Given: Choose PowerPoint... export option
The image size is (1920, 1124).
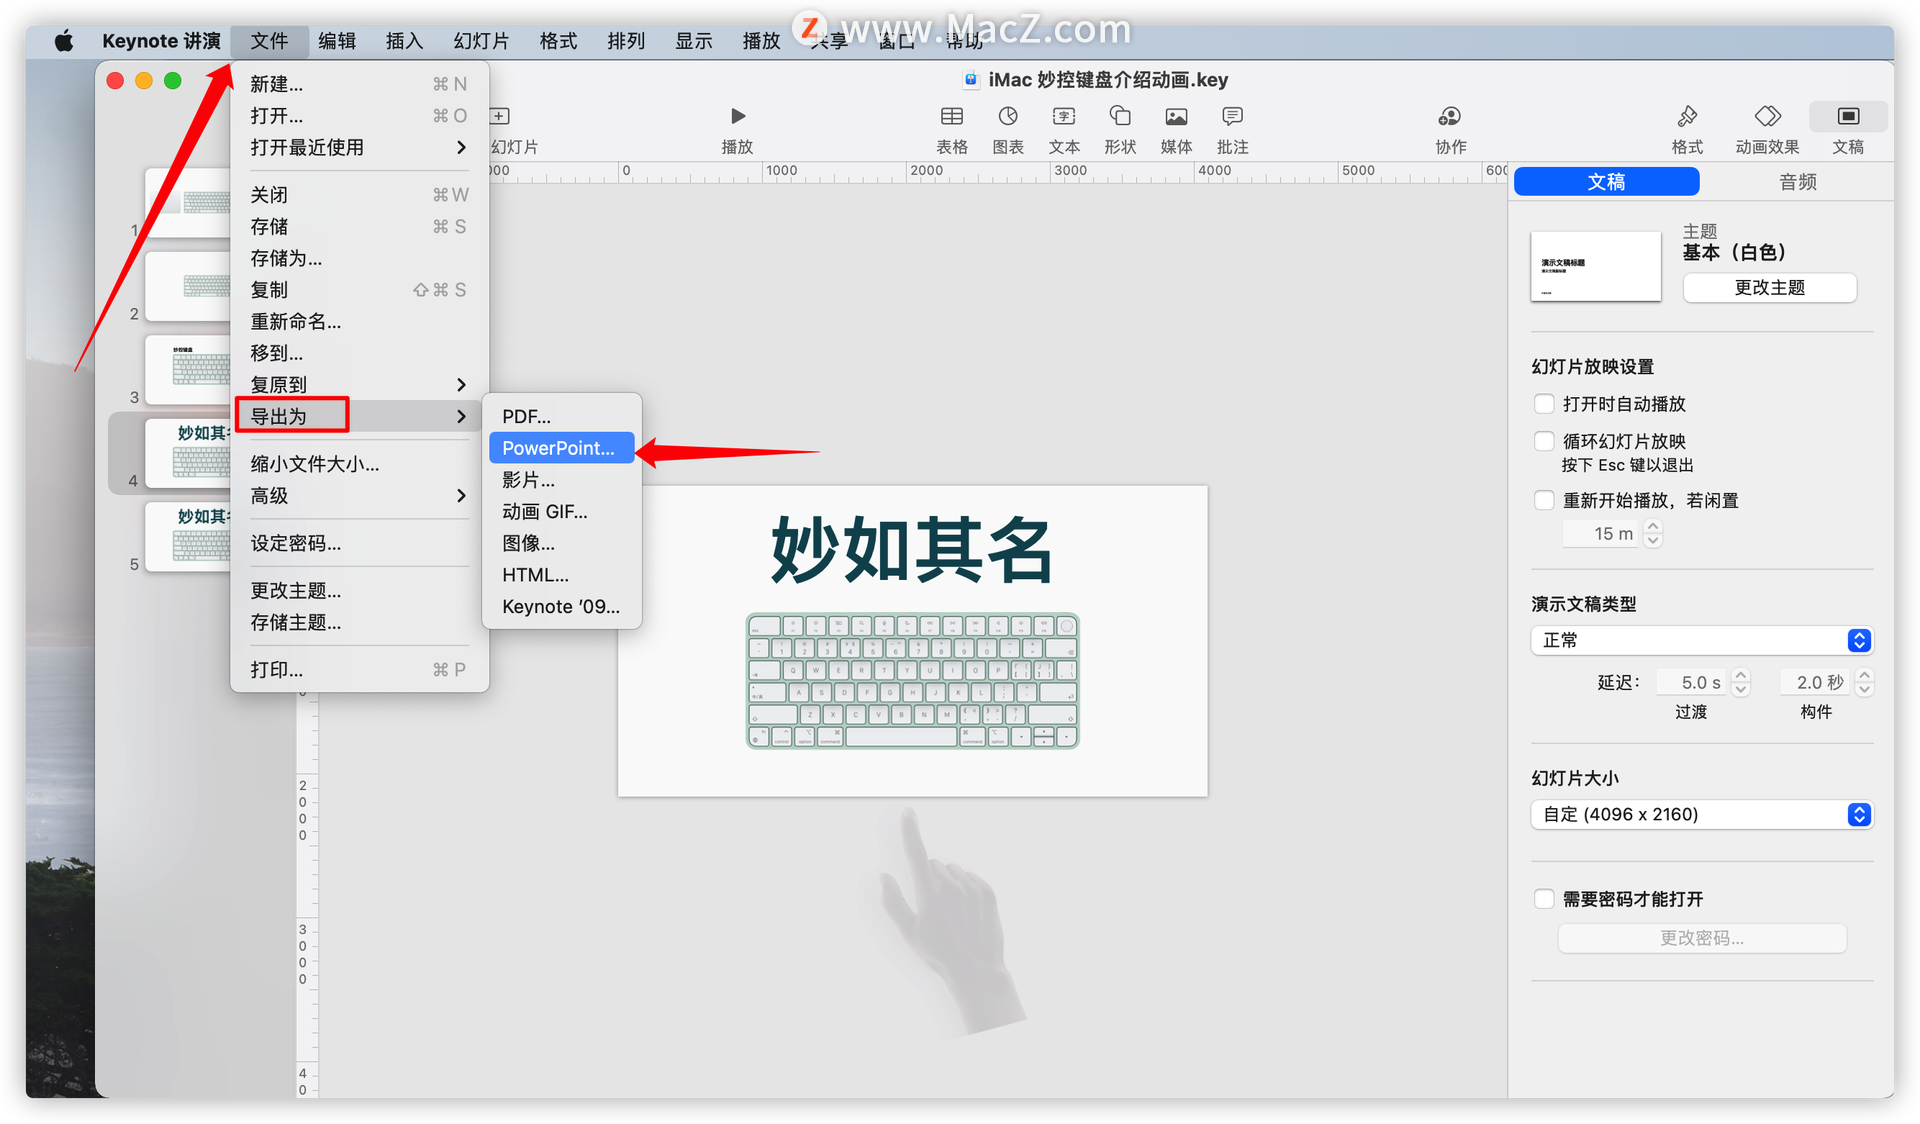Looking at the screenshot, I should (561, 448).
